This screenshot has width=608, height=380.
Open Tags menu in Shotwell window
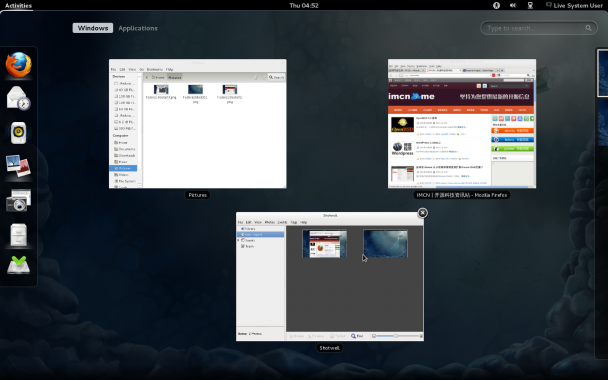(294, 222)
